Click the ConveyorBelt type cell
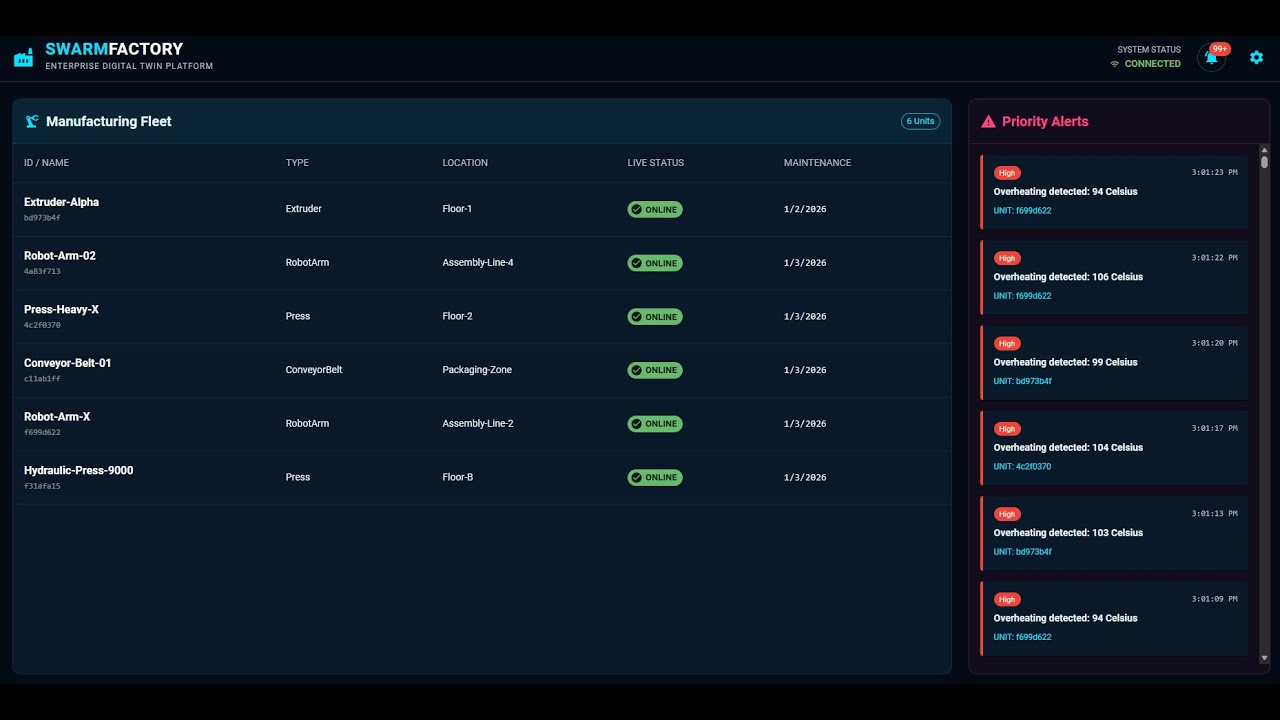The image size is (1280, 720). click(314, 370)
